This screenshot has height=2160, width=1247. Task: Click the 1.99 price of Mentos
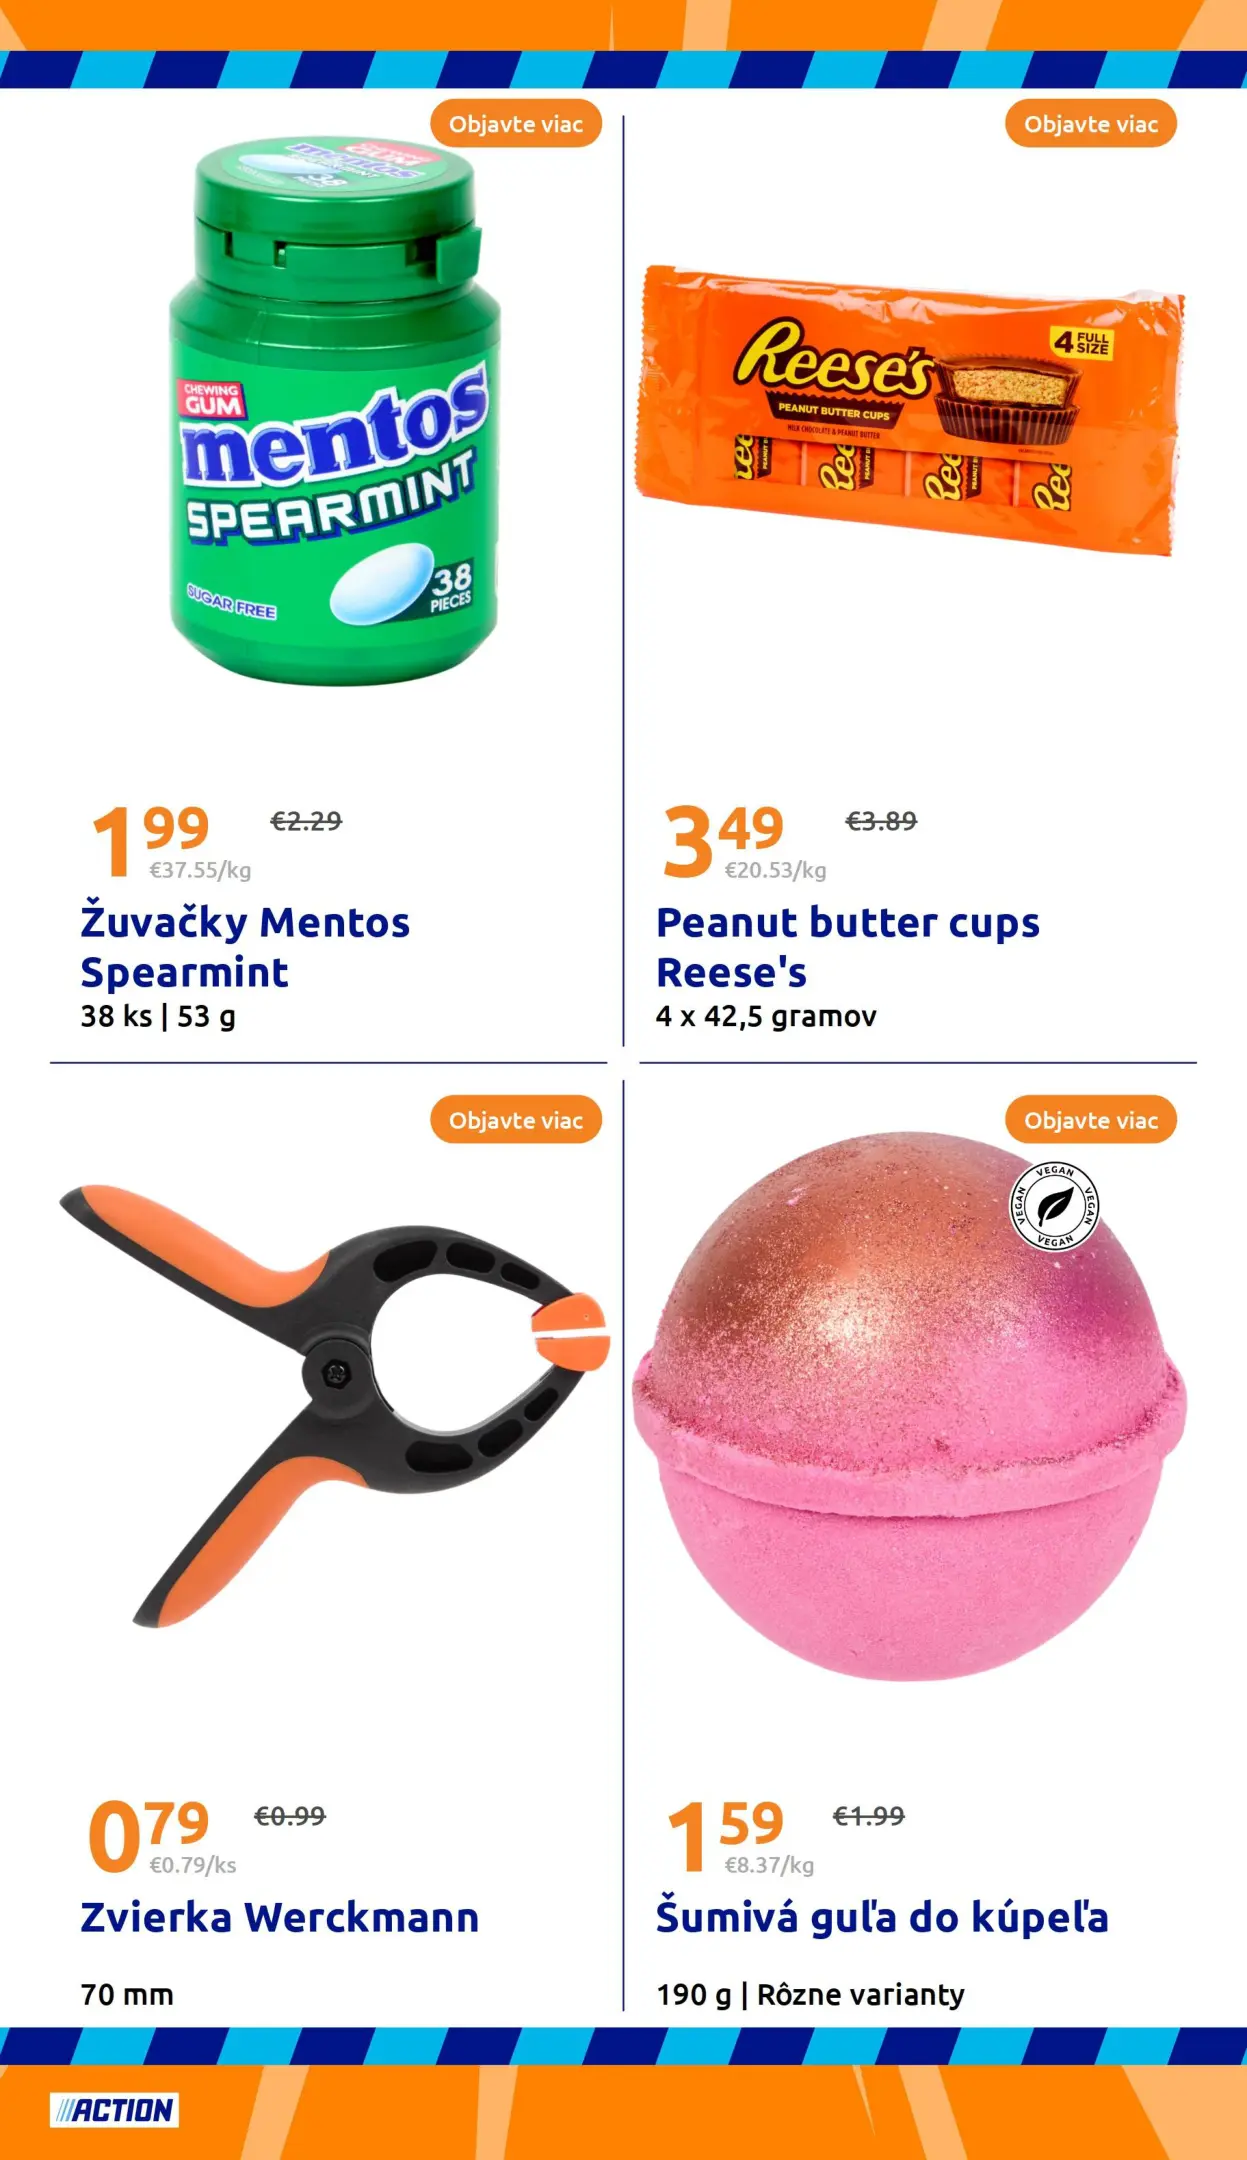click(x=150, y=840)
